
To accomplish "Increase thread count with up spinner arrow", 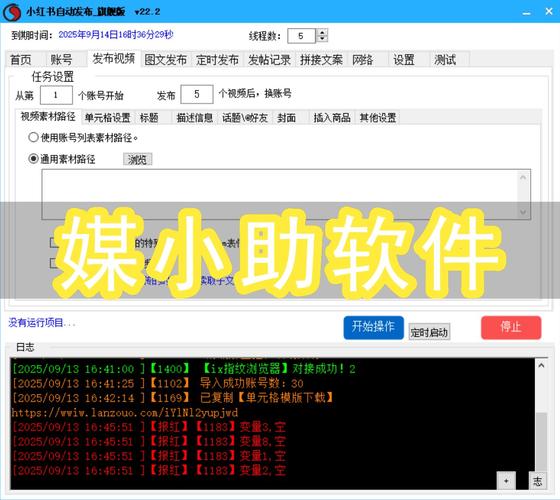I will click(322, 32).
